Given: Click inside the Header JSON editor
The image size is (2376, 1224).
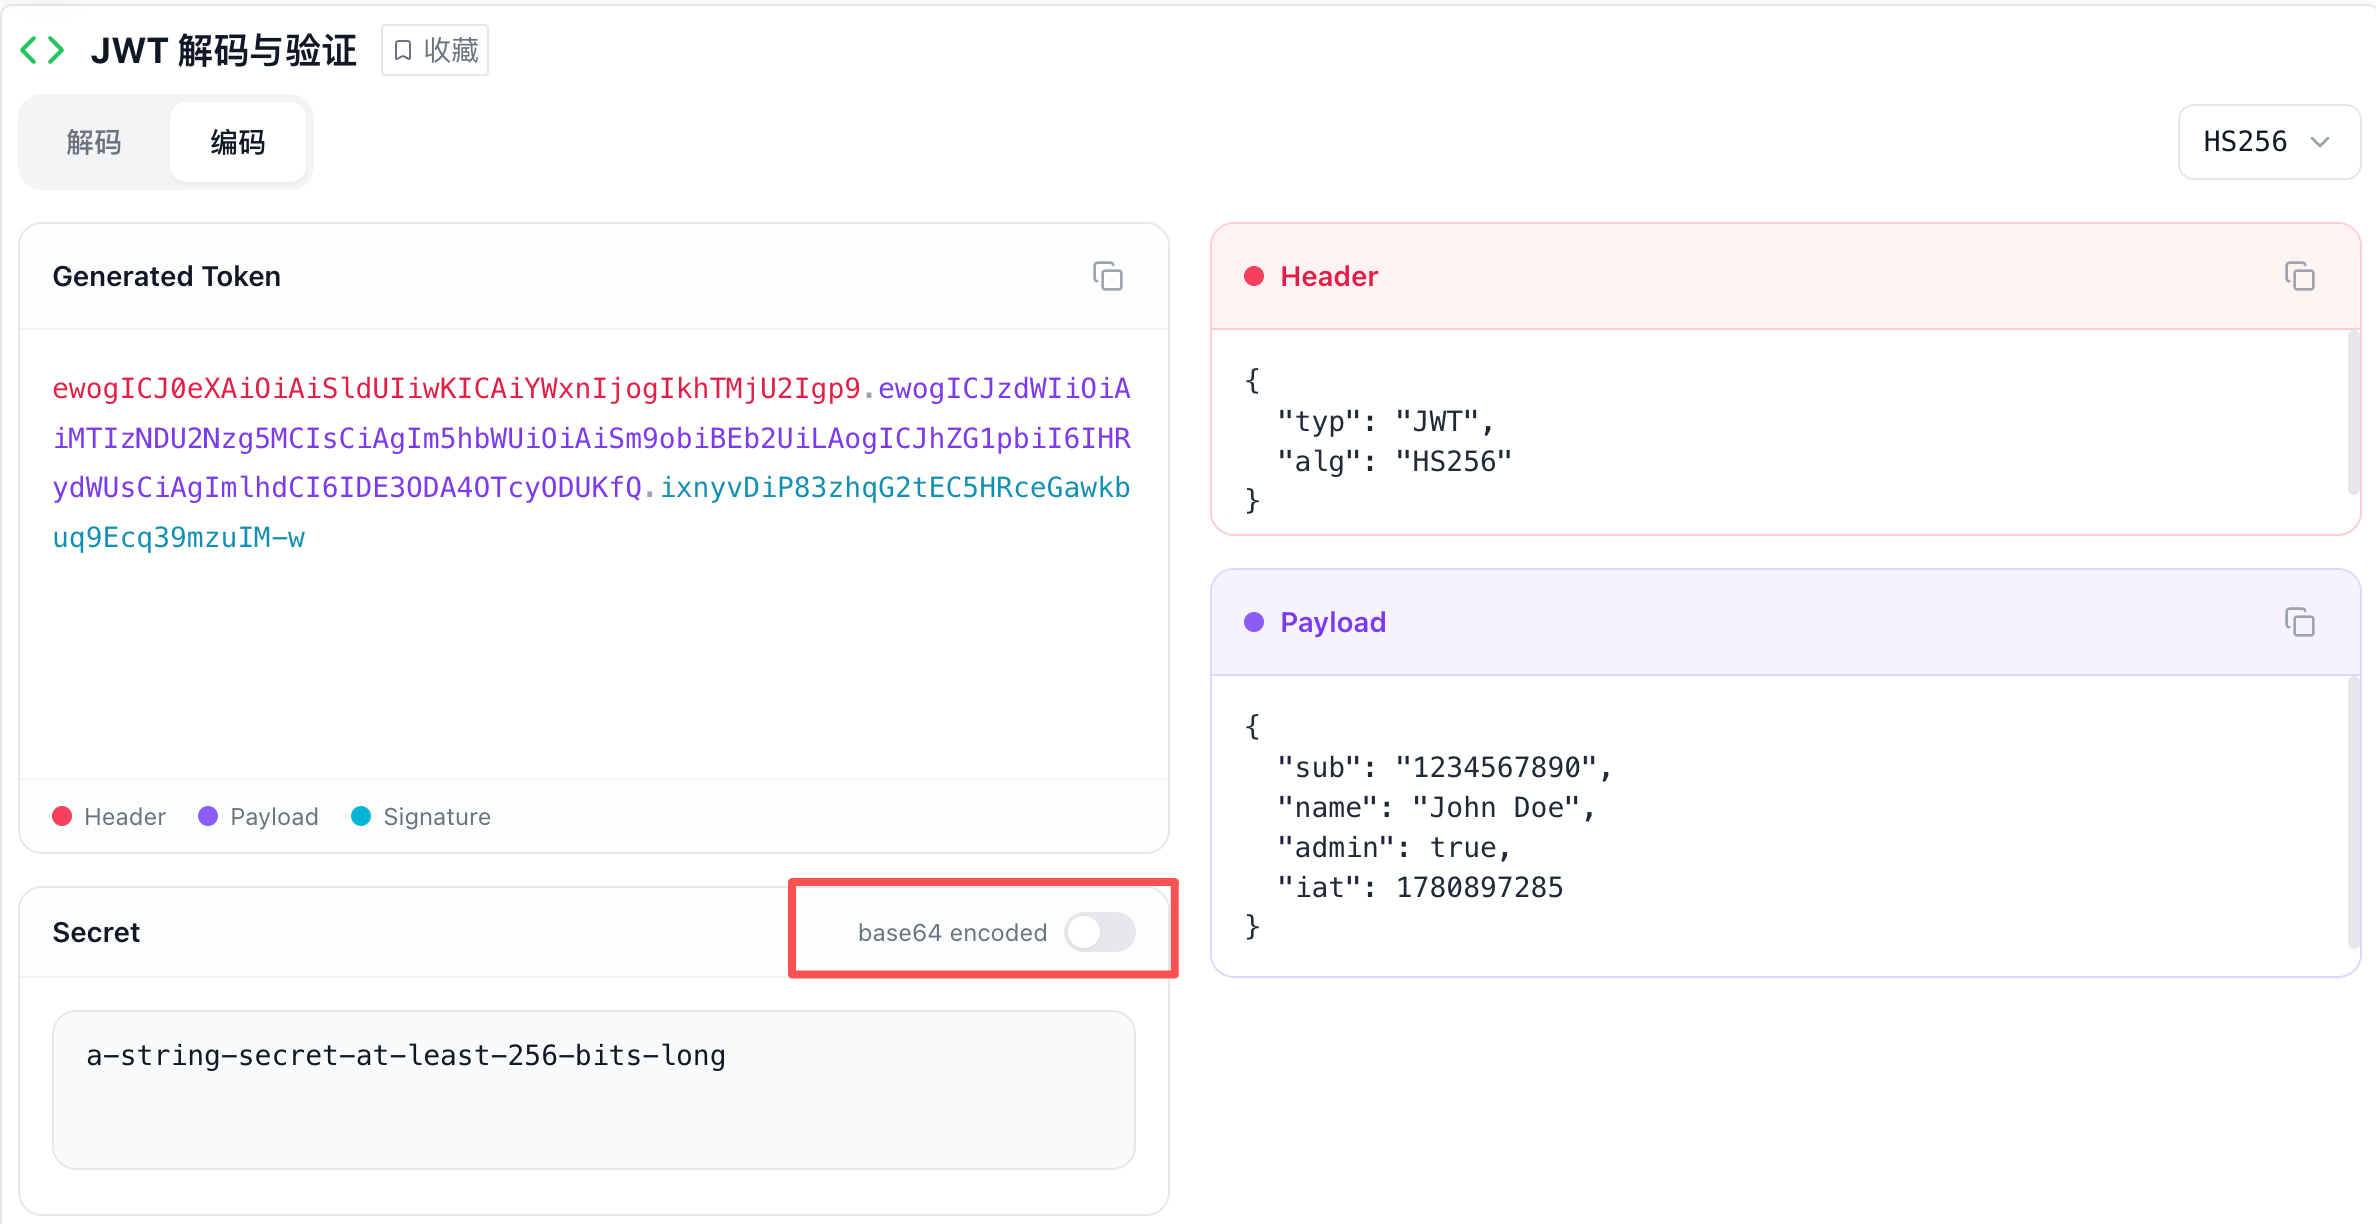Looking at the screenshot, I should [x=1778, y=432].
